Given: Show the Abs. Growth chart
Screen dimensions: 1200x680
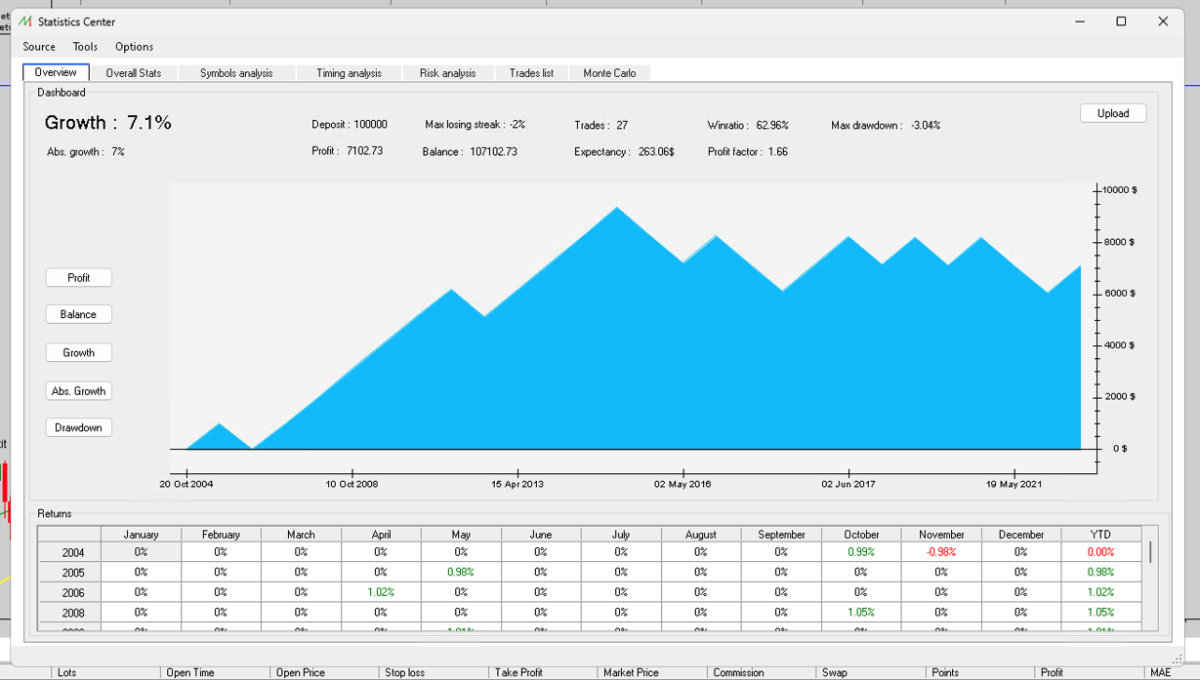Looking at the screenshot, I should click(x=79, y=391).
